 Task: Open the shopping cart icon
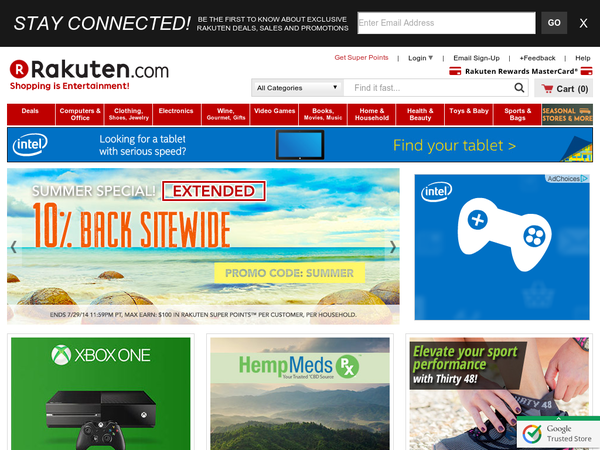point(547,89)
